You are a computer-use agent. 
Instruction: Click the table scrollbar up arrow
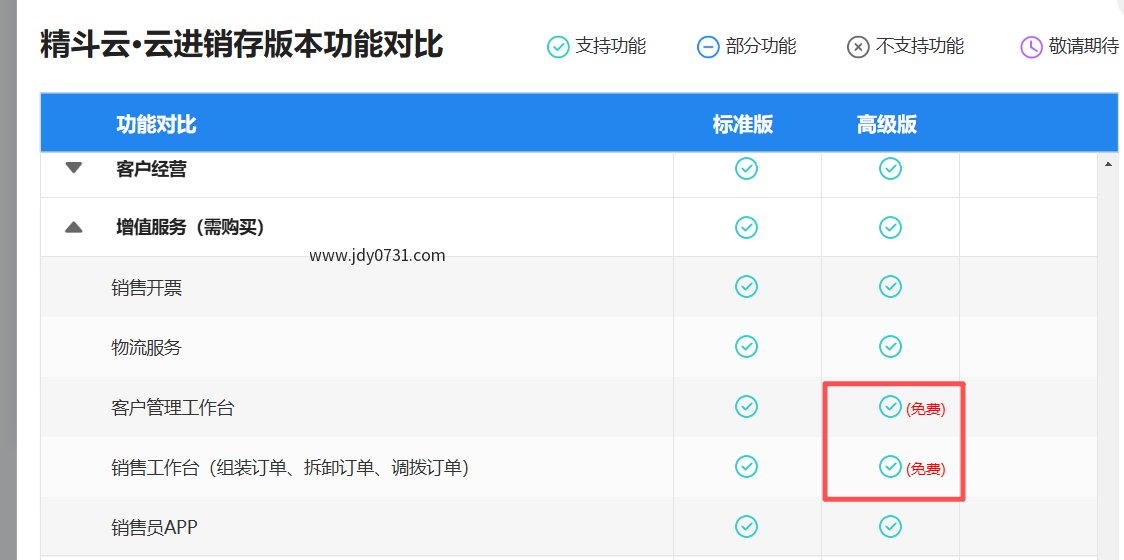(x=1108, y=163)
